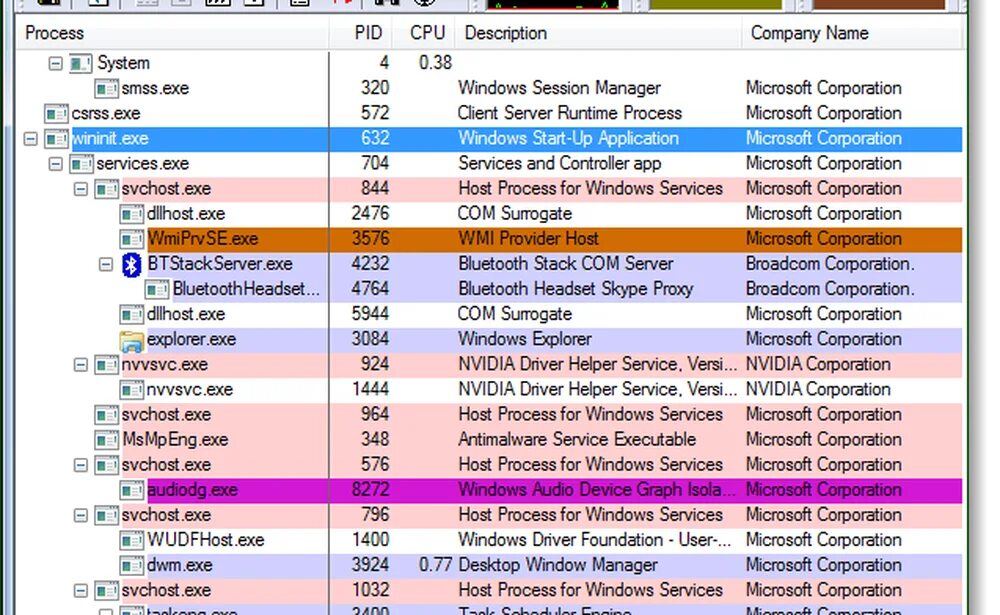
Task: Click the 'Windows Driver Foundation - User-...' description
Action: pyautogui.click(x=594, y=540)
